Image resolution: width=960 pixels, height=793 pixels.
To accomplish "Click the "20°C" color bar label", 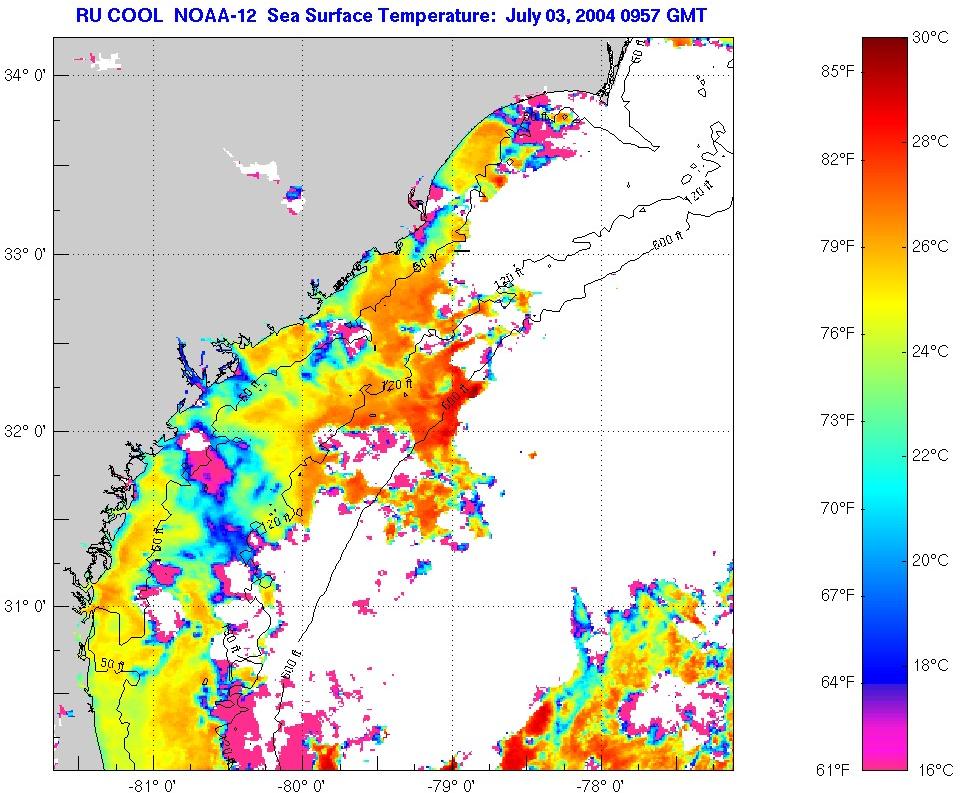I will (x=930, y=560).
